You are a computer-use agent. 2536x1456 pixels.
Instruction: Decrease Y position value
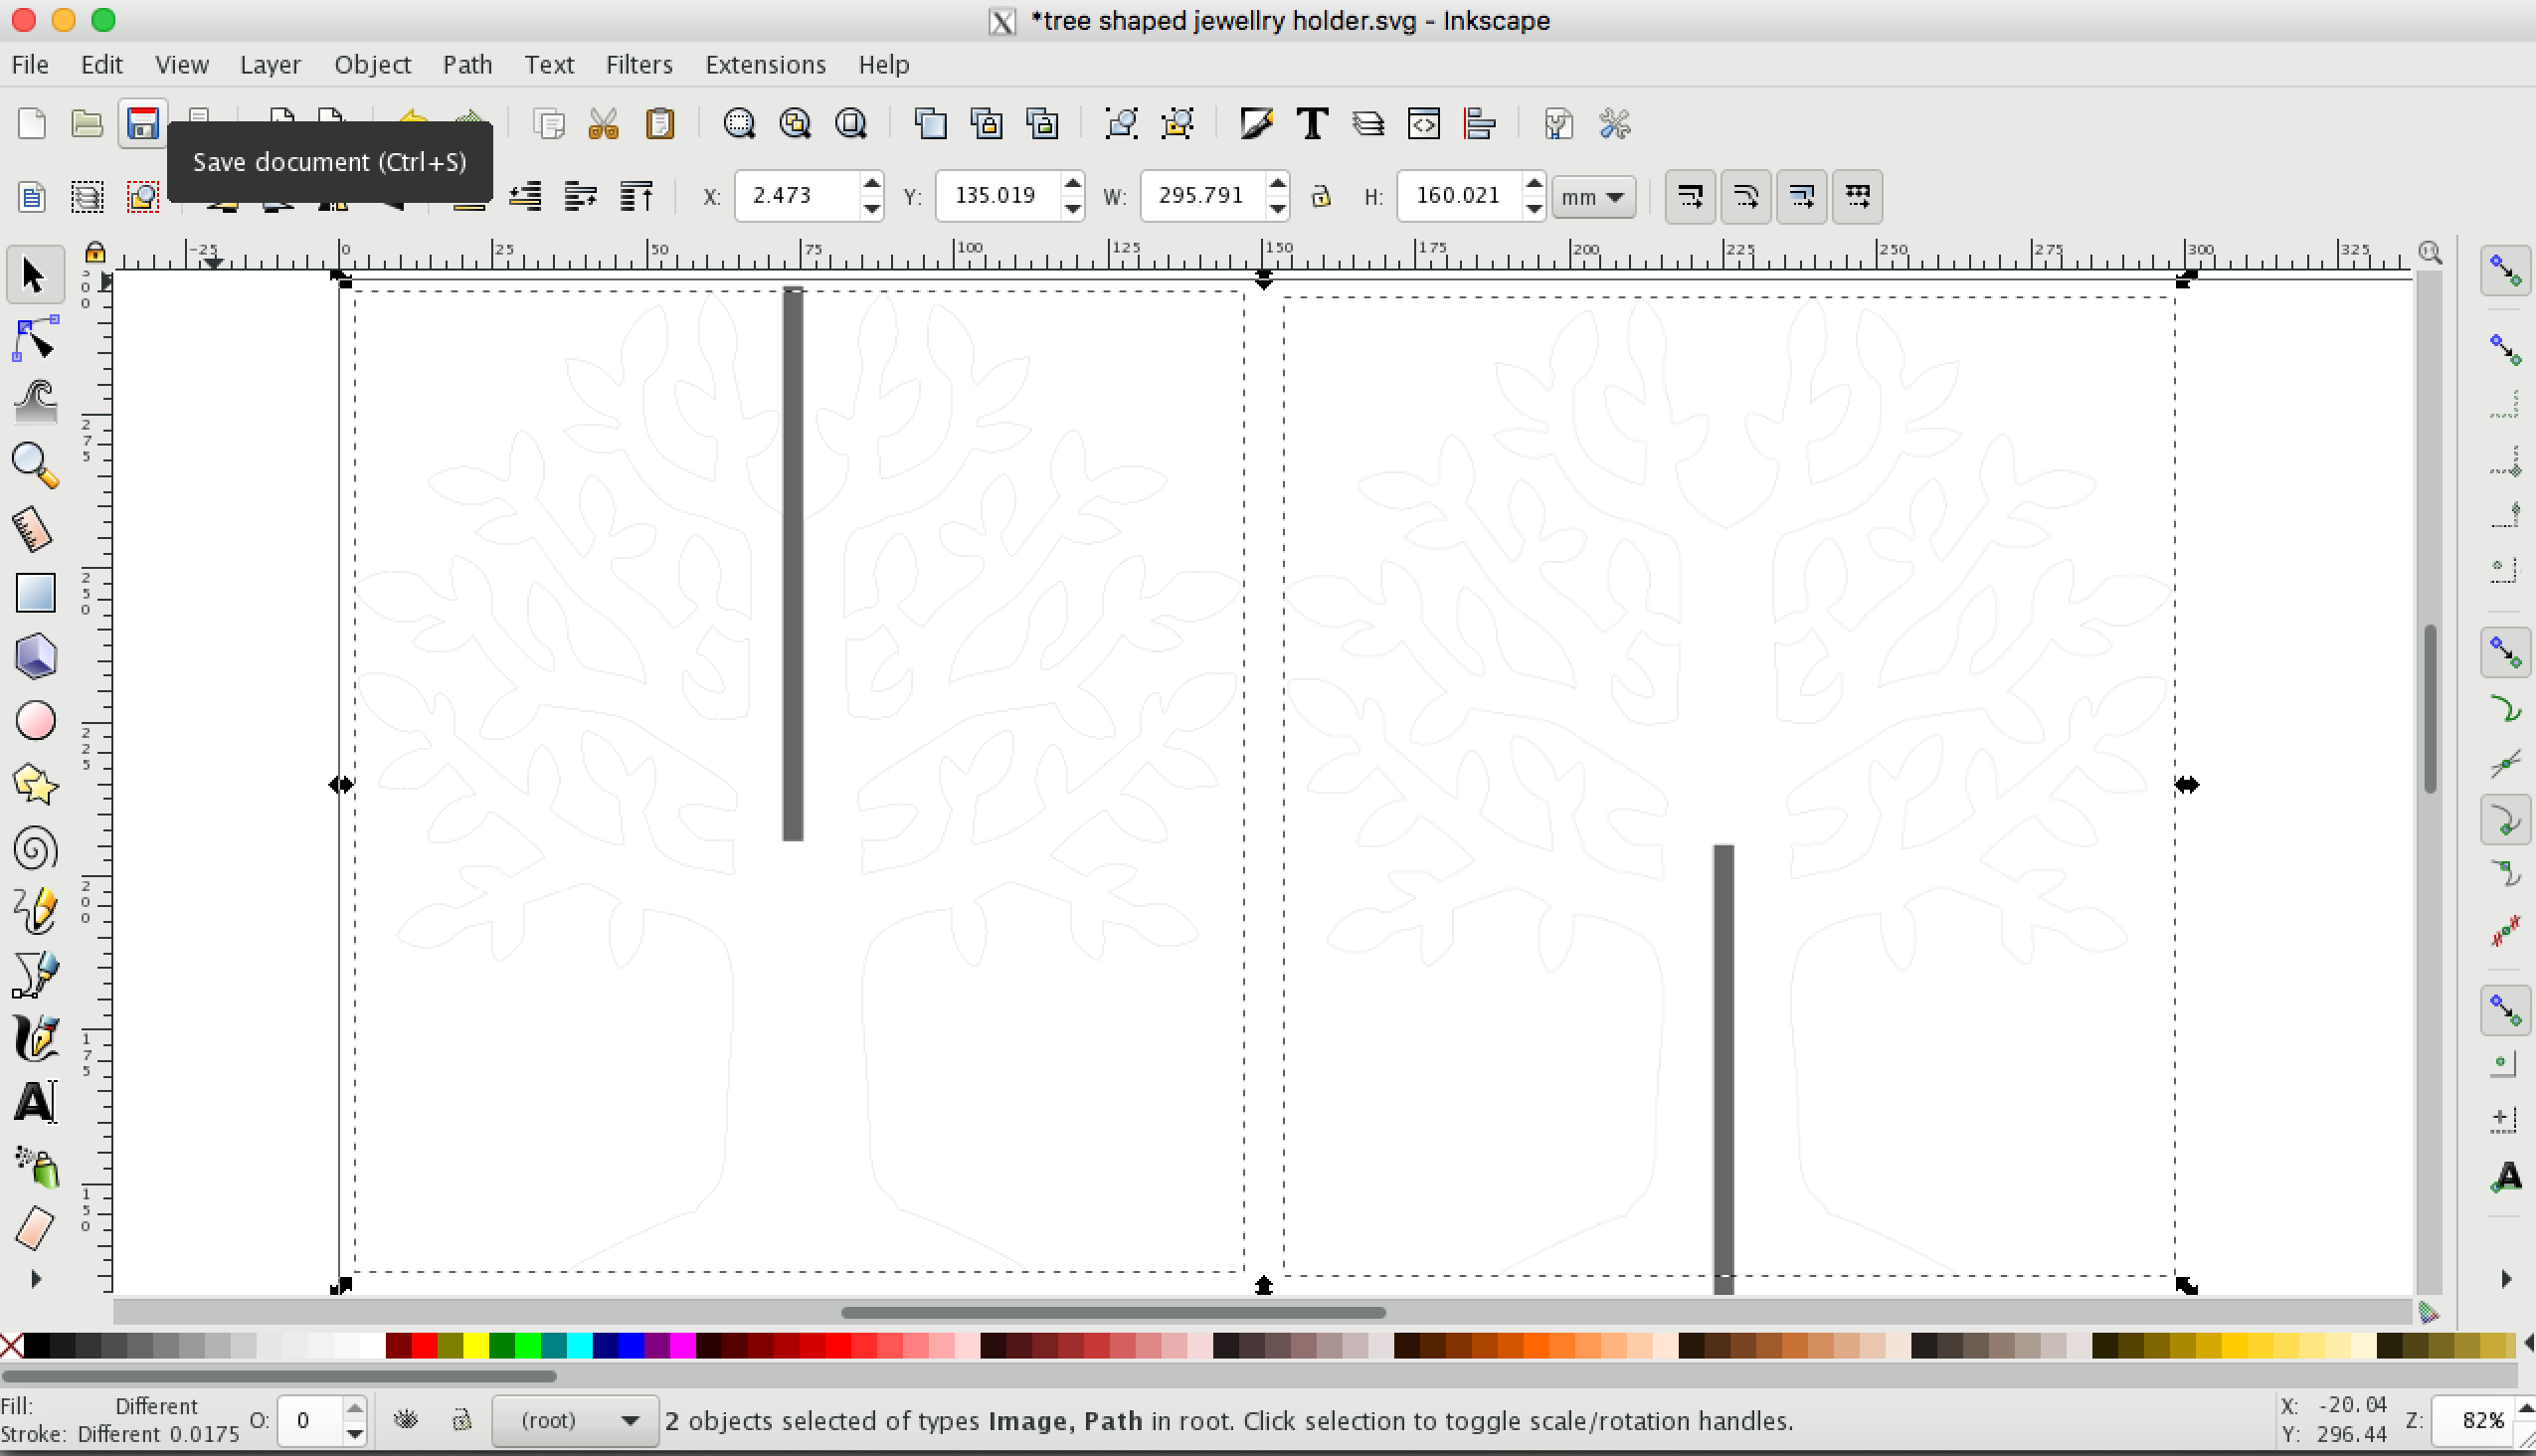pos(1073,208)
